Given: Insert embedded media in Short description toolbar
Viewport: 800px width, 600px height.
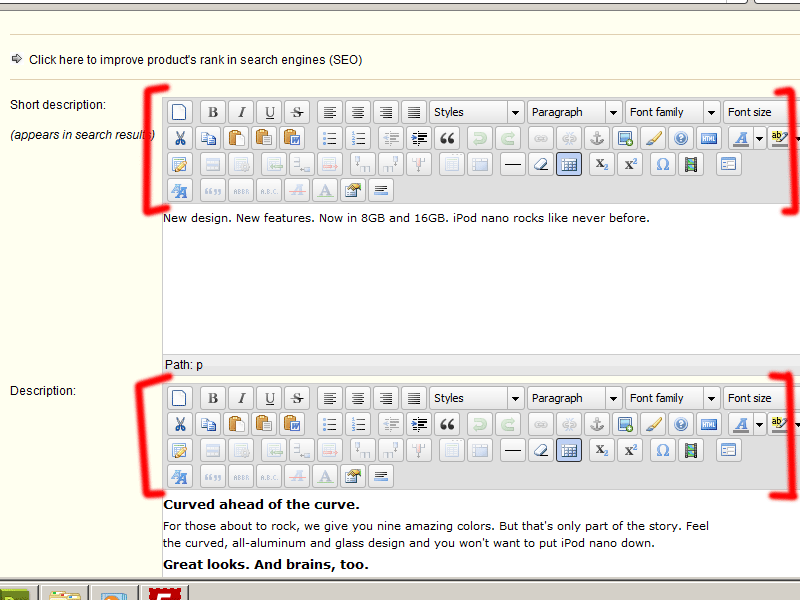Looking at the screenshot, I should 691,164.
